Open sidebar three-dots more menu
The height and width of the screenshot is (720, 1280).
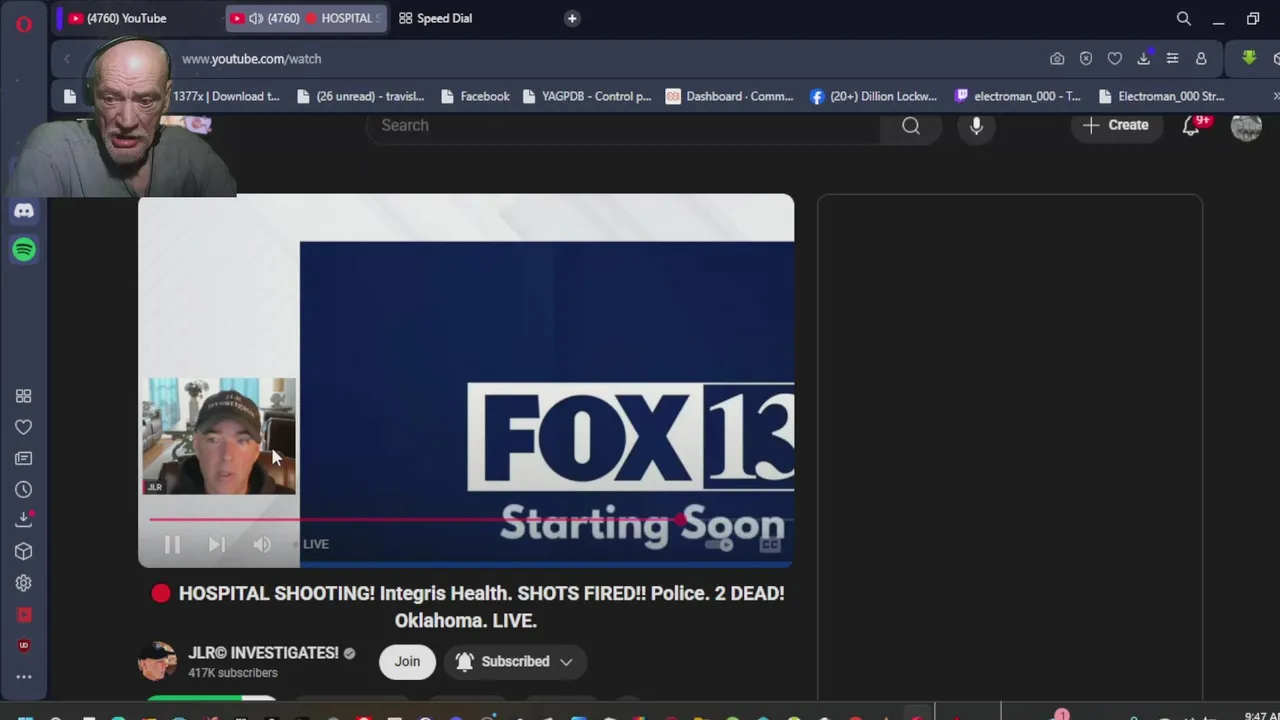tap(24, 677)
